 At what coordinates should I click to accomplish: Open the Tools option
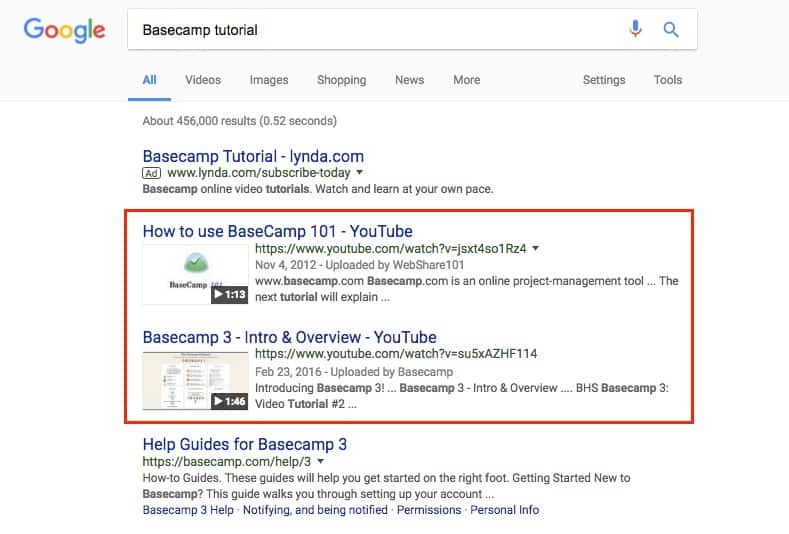tap(668, 80)
